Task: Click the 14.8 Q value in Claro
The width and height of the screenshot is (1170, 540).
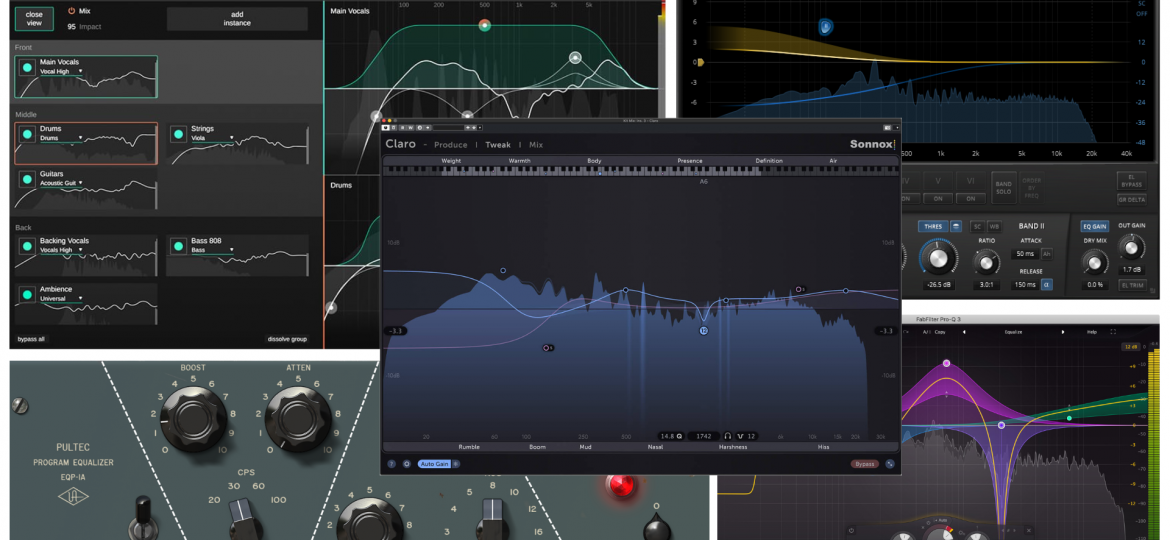Action: click(672, 436)
